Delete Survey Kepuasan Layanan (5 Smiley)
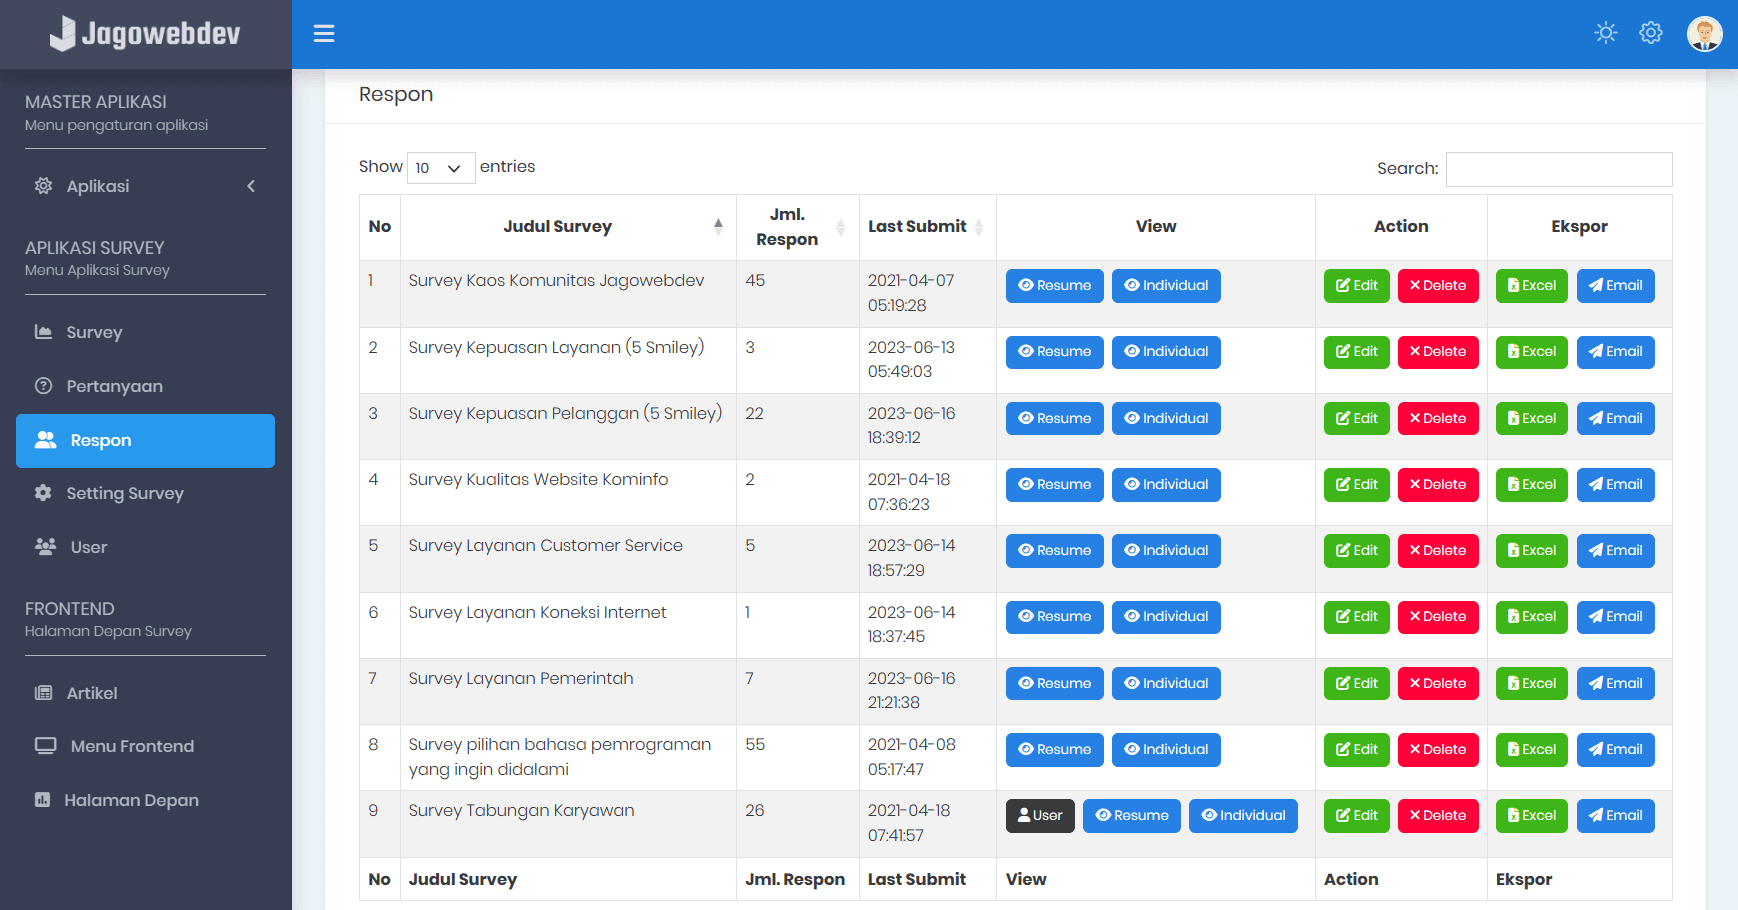 click(x=1438, y=352)
